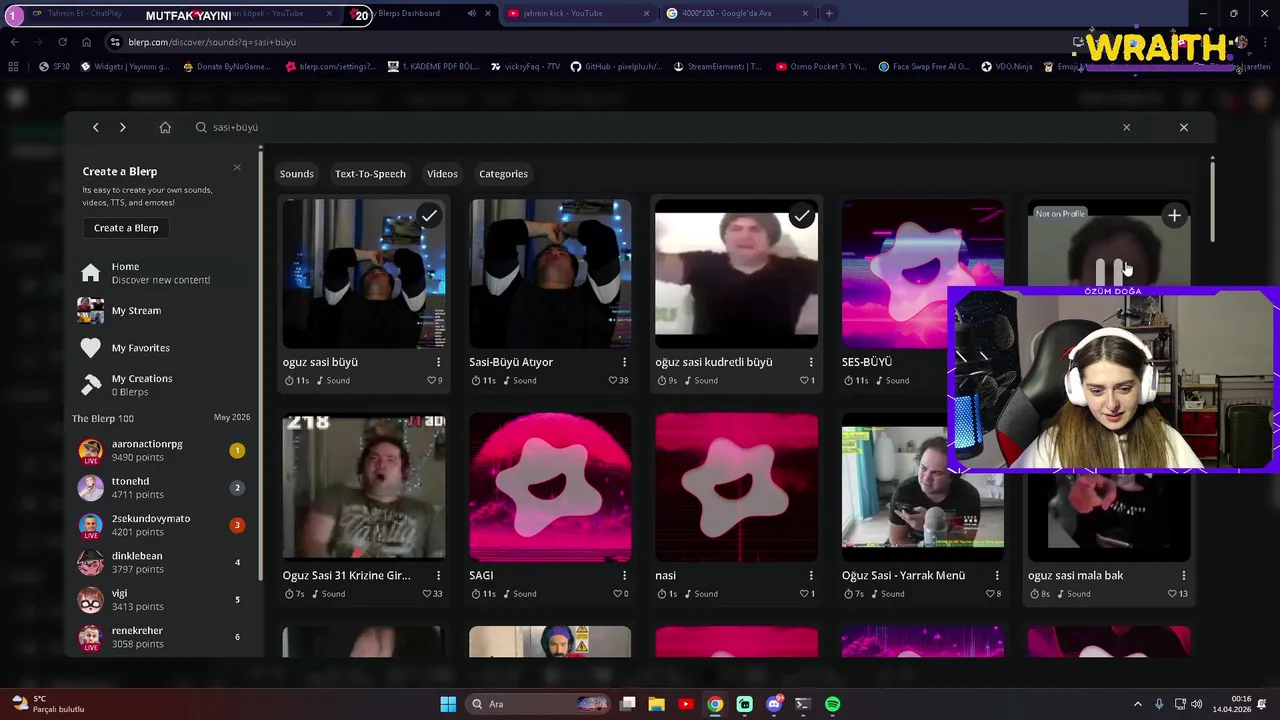Screen dimensions: 1280x720
Task: Close the Blerp discover overlay
Action: pos(1184,127)
